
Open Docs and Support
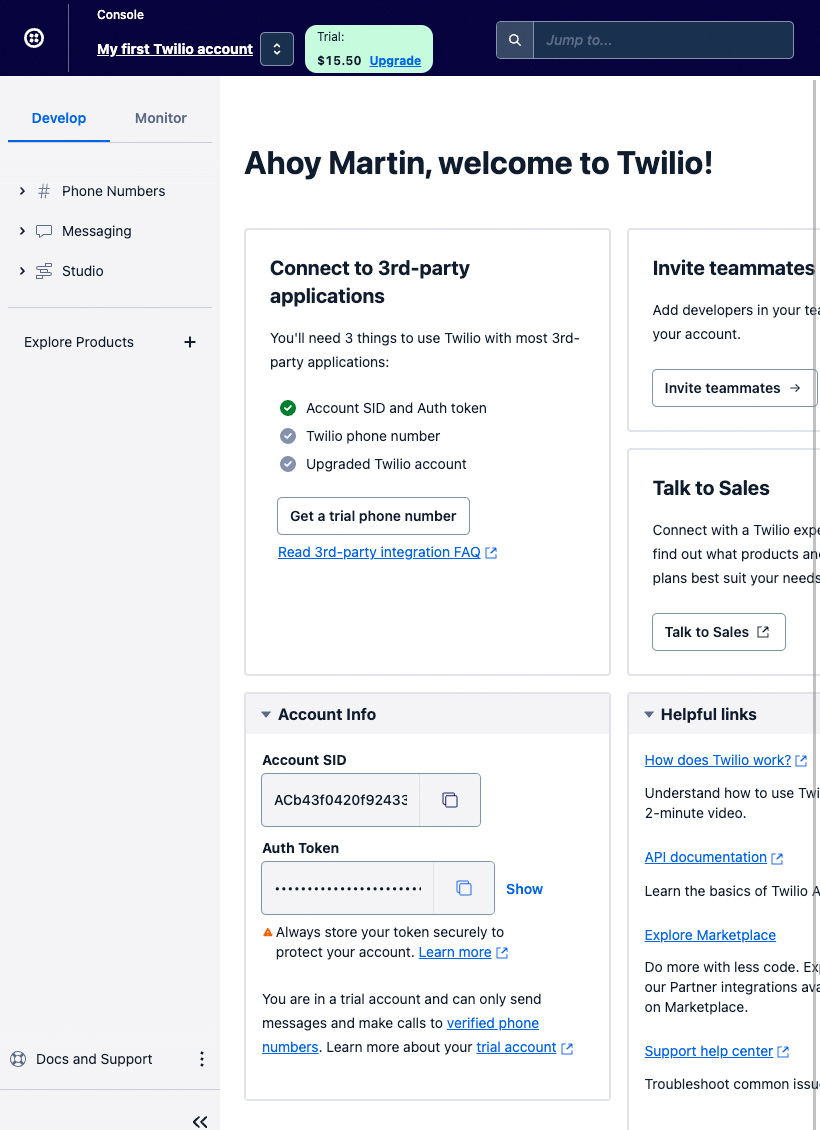94,1059
